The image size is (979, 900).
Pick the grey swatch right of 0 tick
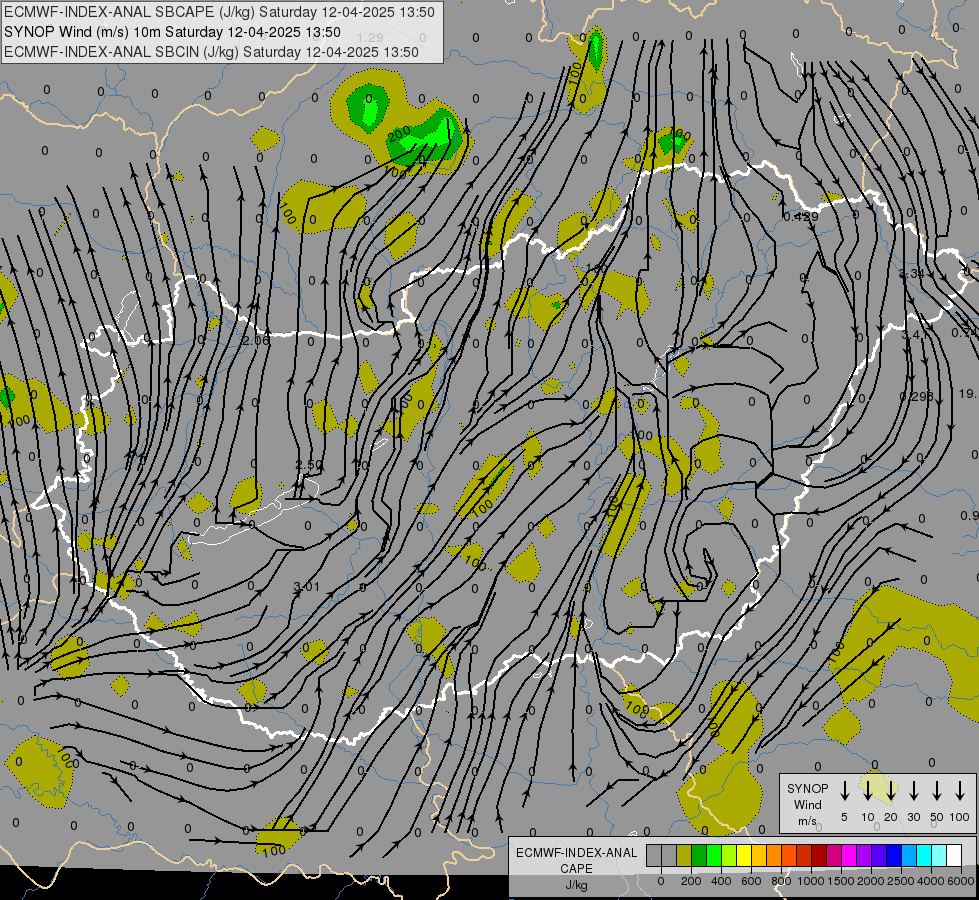click(669, 855)
